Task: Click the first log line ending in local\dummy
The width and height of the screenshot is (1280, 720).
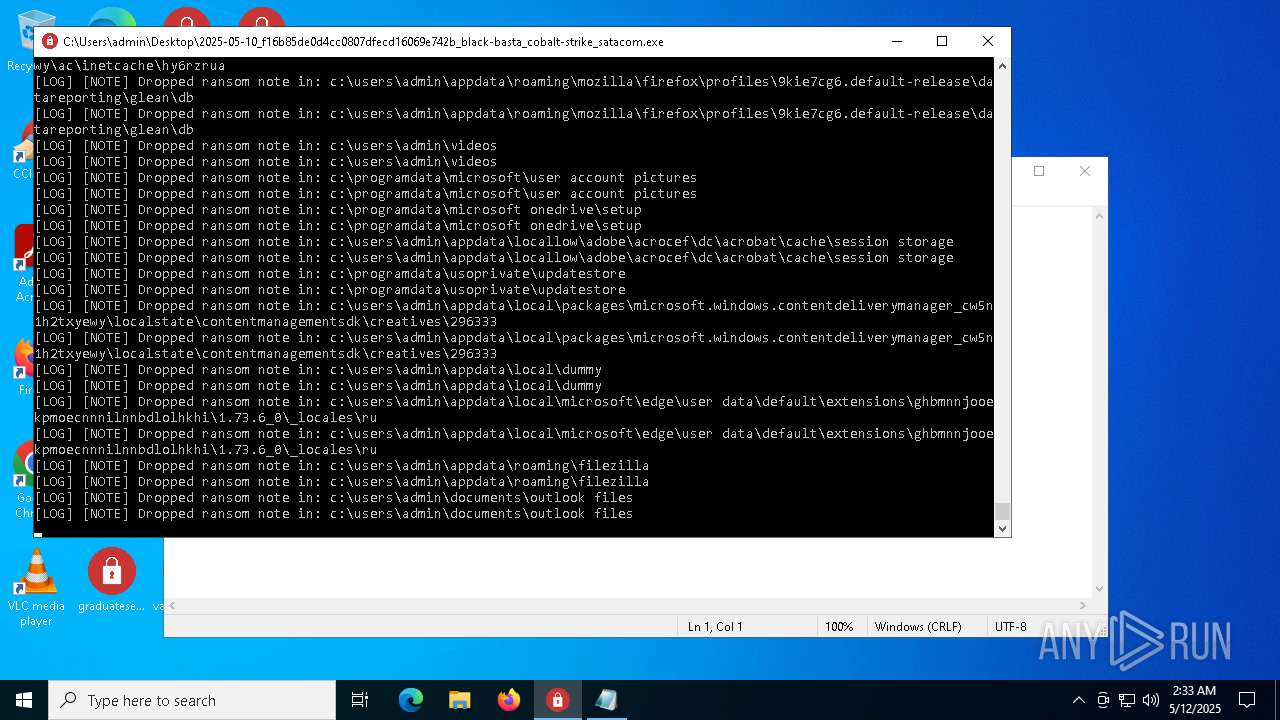Action: [318, 370]
